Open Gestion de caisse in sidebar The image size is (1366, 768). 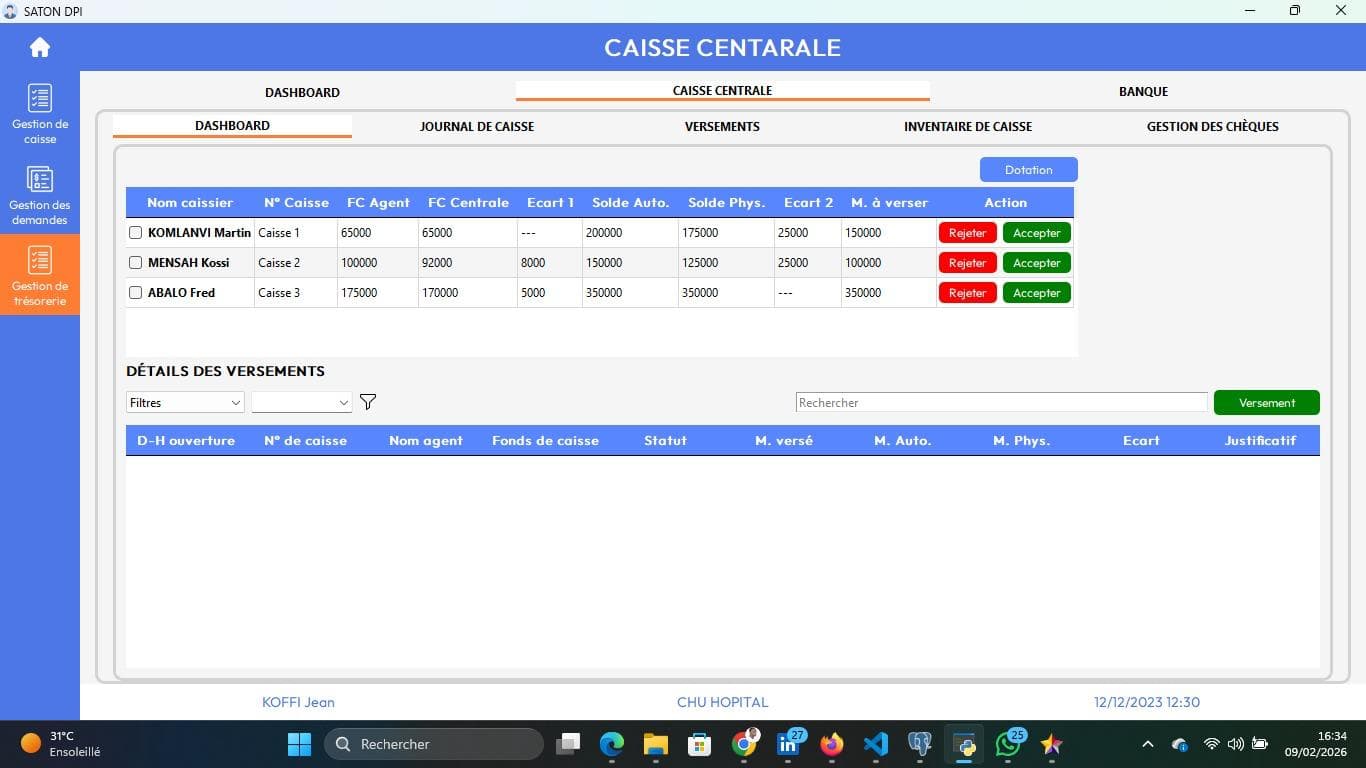click(40, 113)
